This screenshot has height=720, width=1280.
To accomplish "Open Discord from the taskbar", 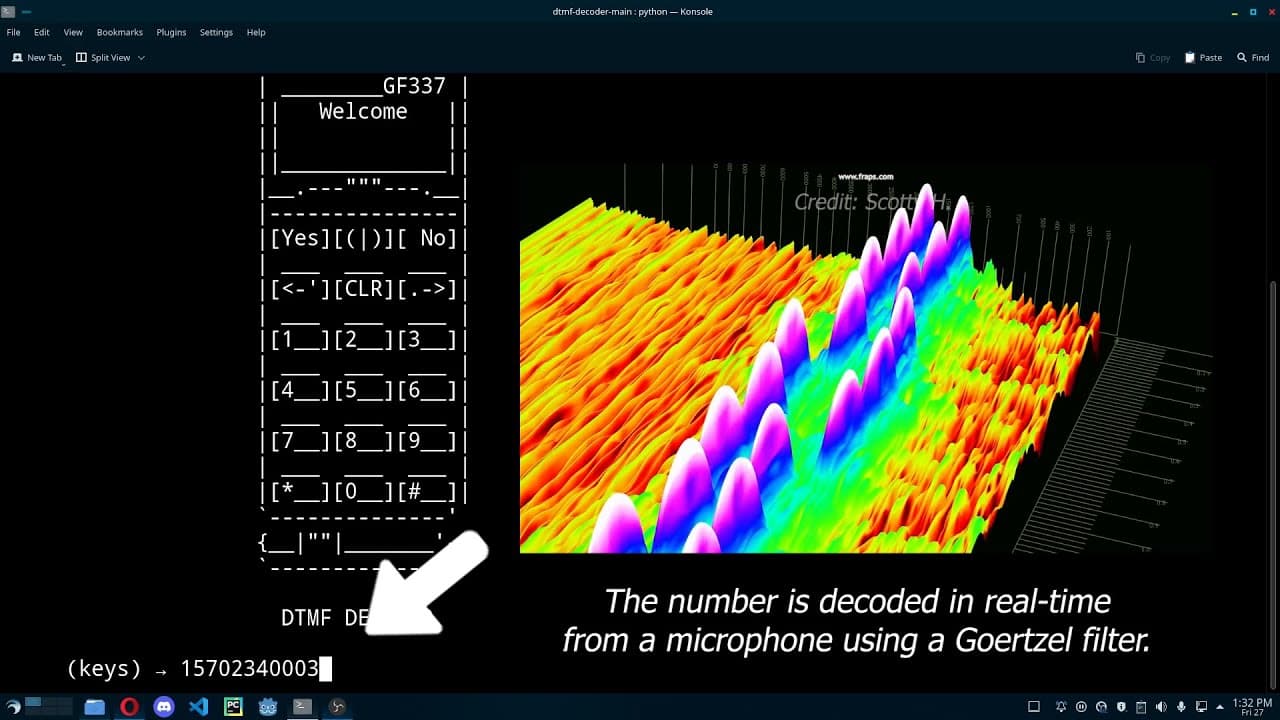I will click(x=164, y=707).
